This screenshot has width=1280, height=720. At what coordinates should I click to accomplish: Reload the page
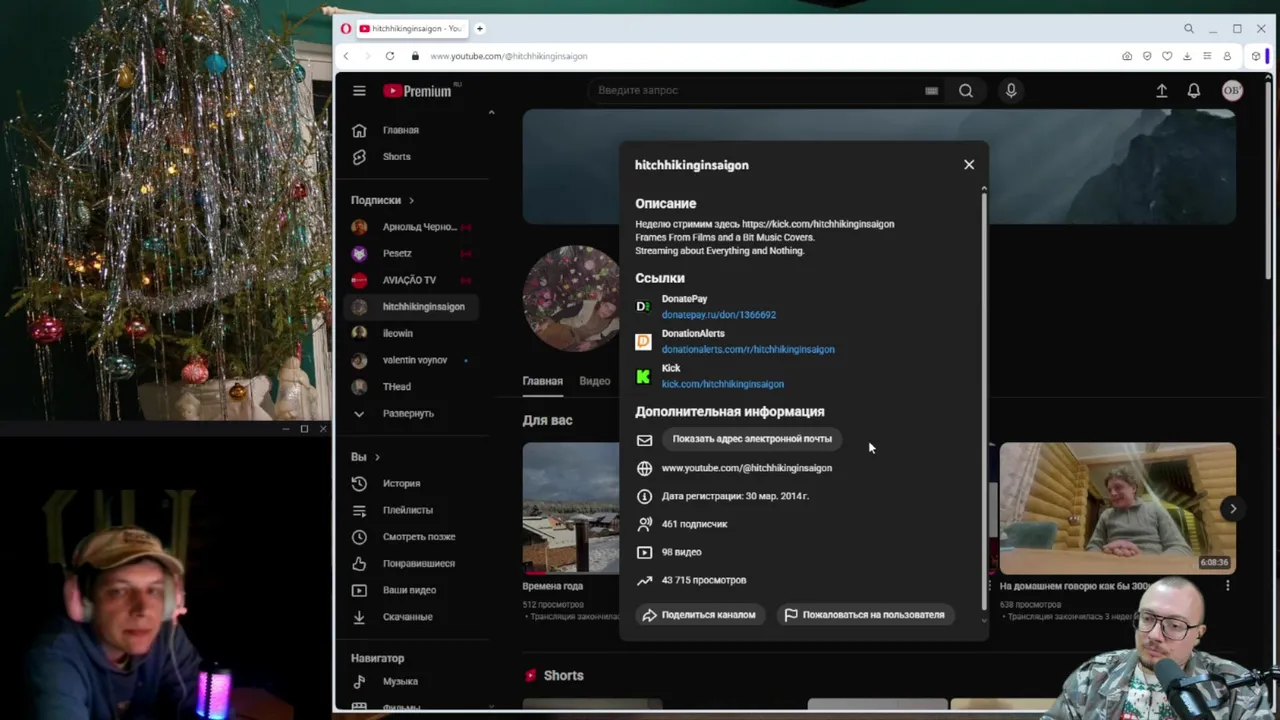[390, 56]
